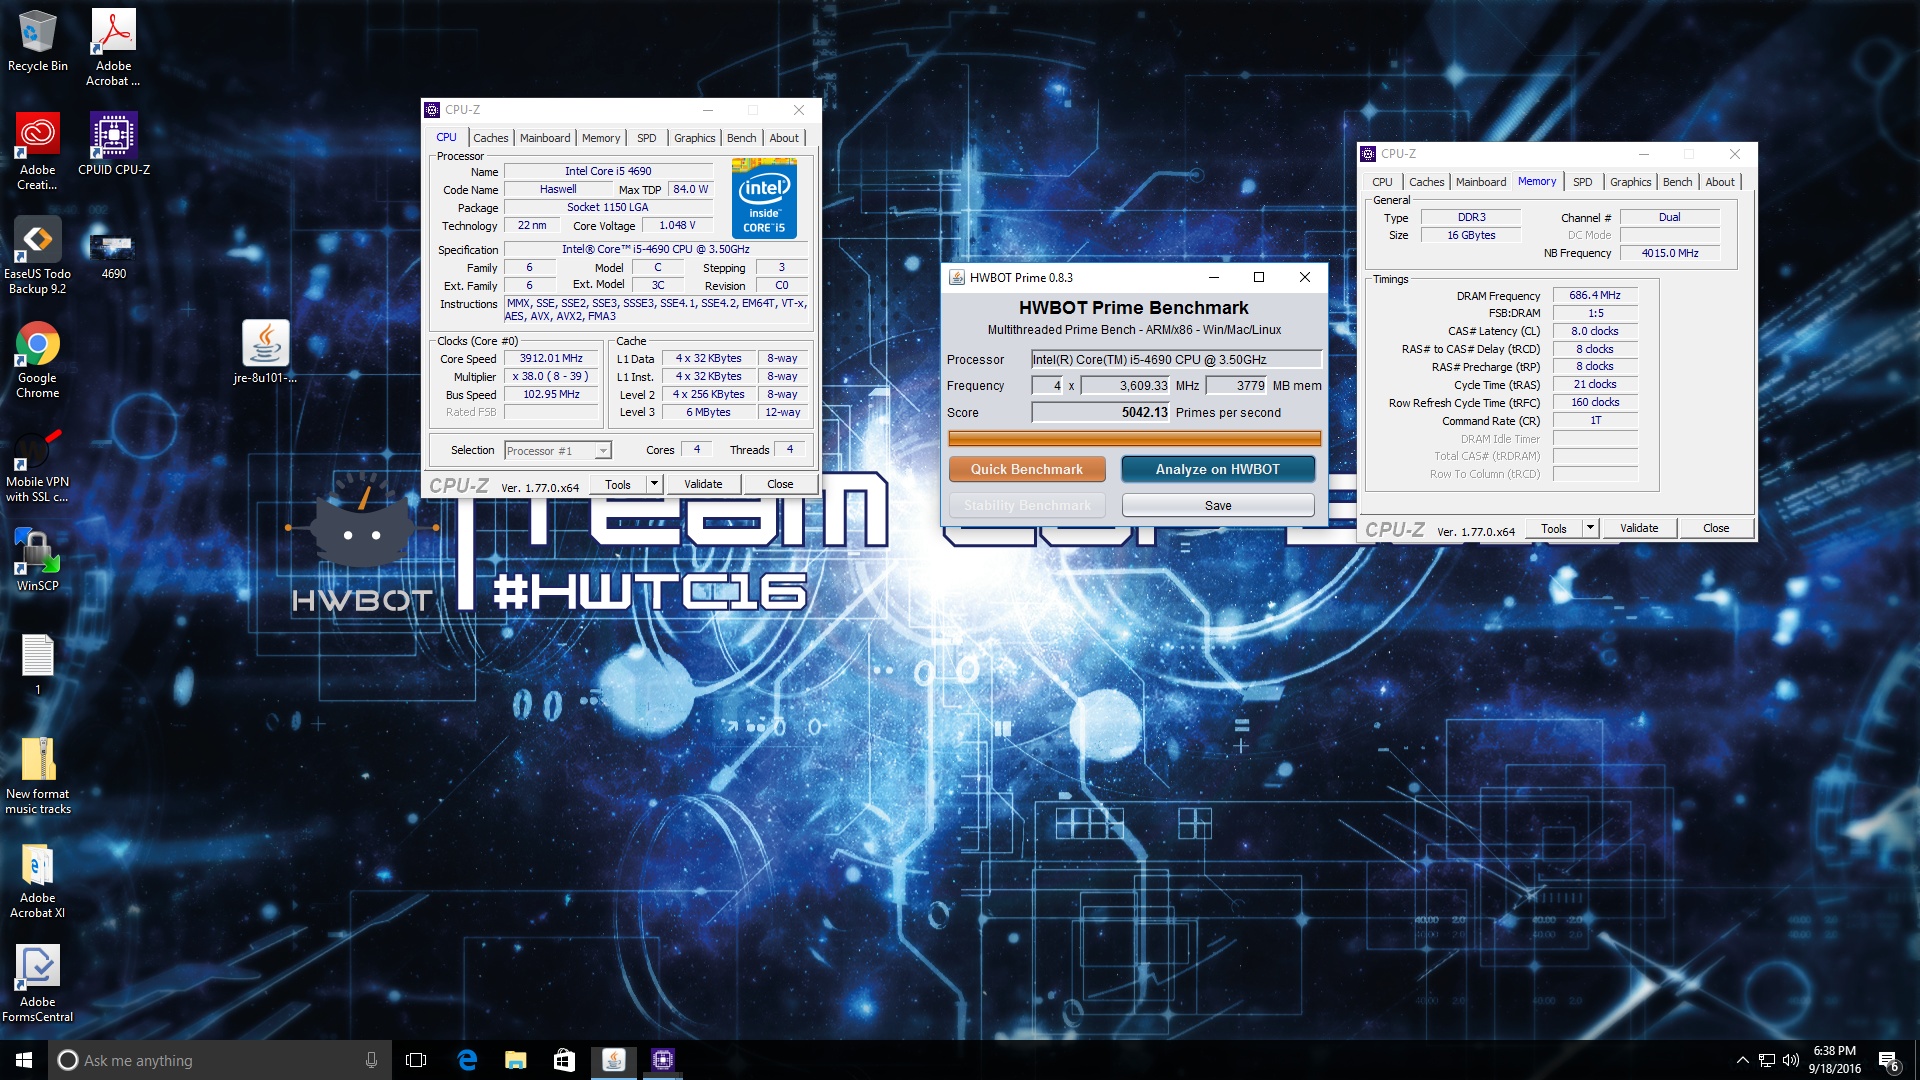Expand Tools dropdown arrow in Memory window
The image size is (1920, 1080).
(1590, 528)
